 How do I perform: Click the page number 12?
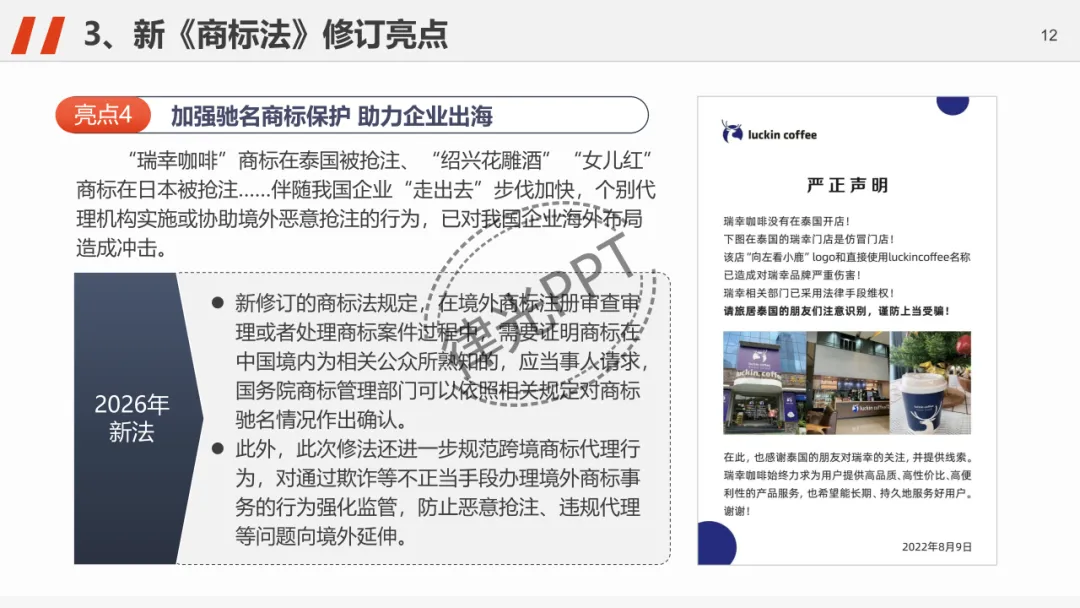pos(1048,36)
